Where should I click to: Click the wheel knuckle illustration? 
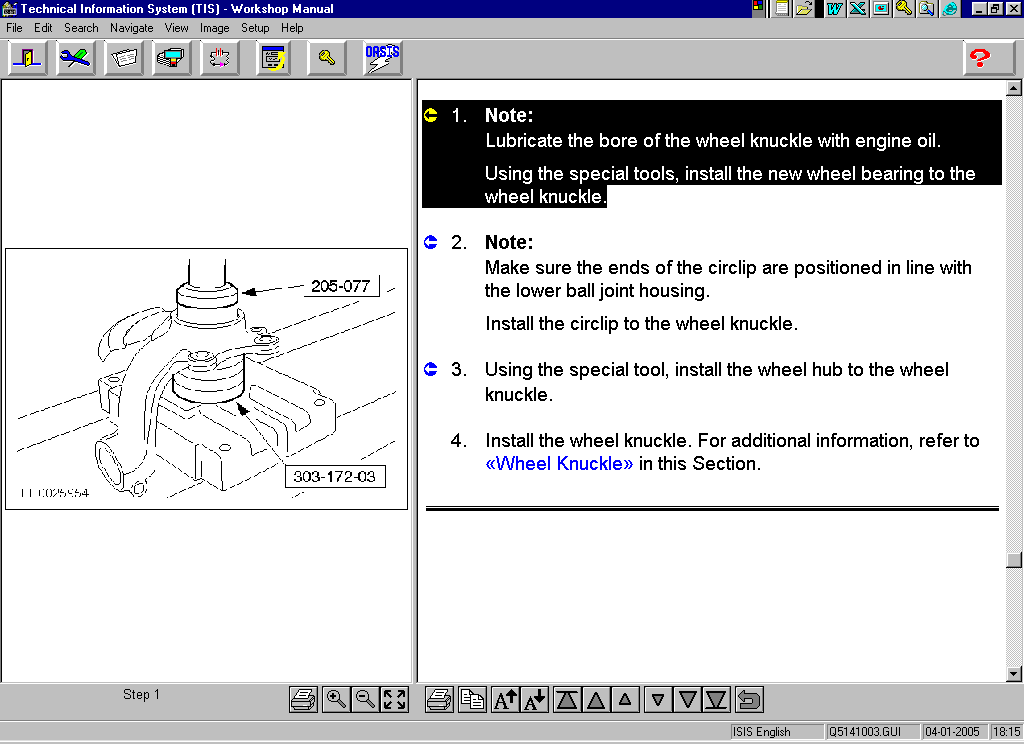(206, 379)
